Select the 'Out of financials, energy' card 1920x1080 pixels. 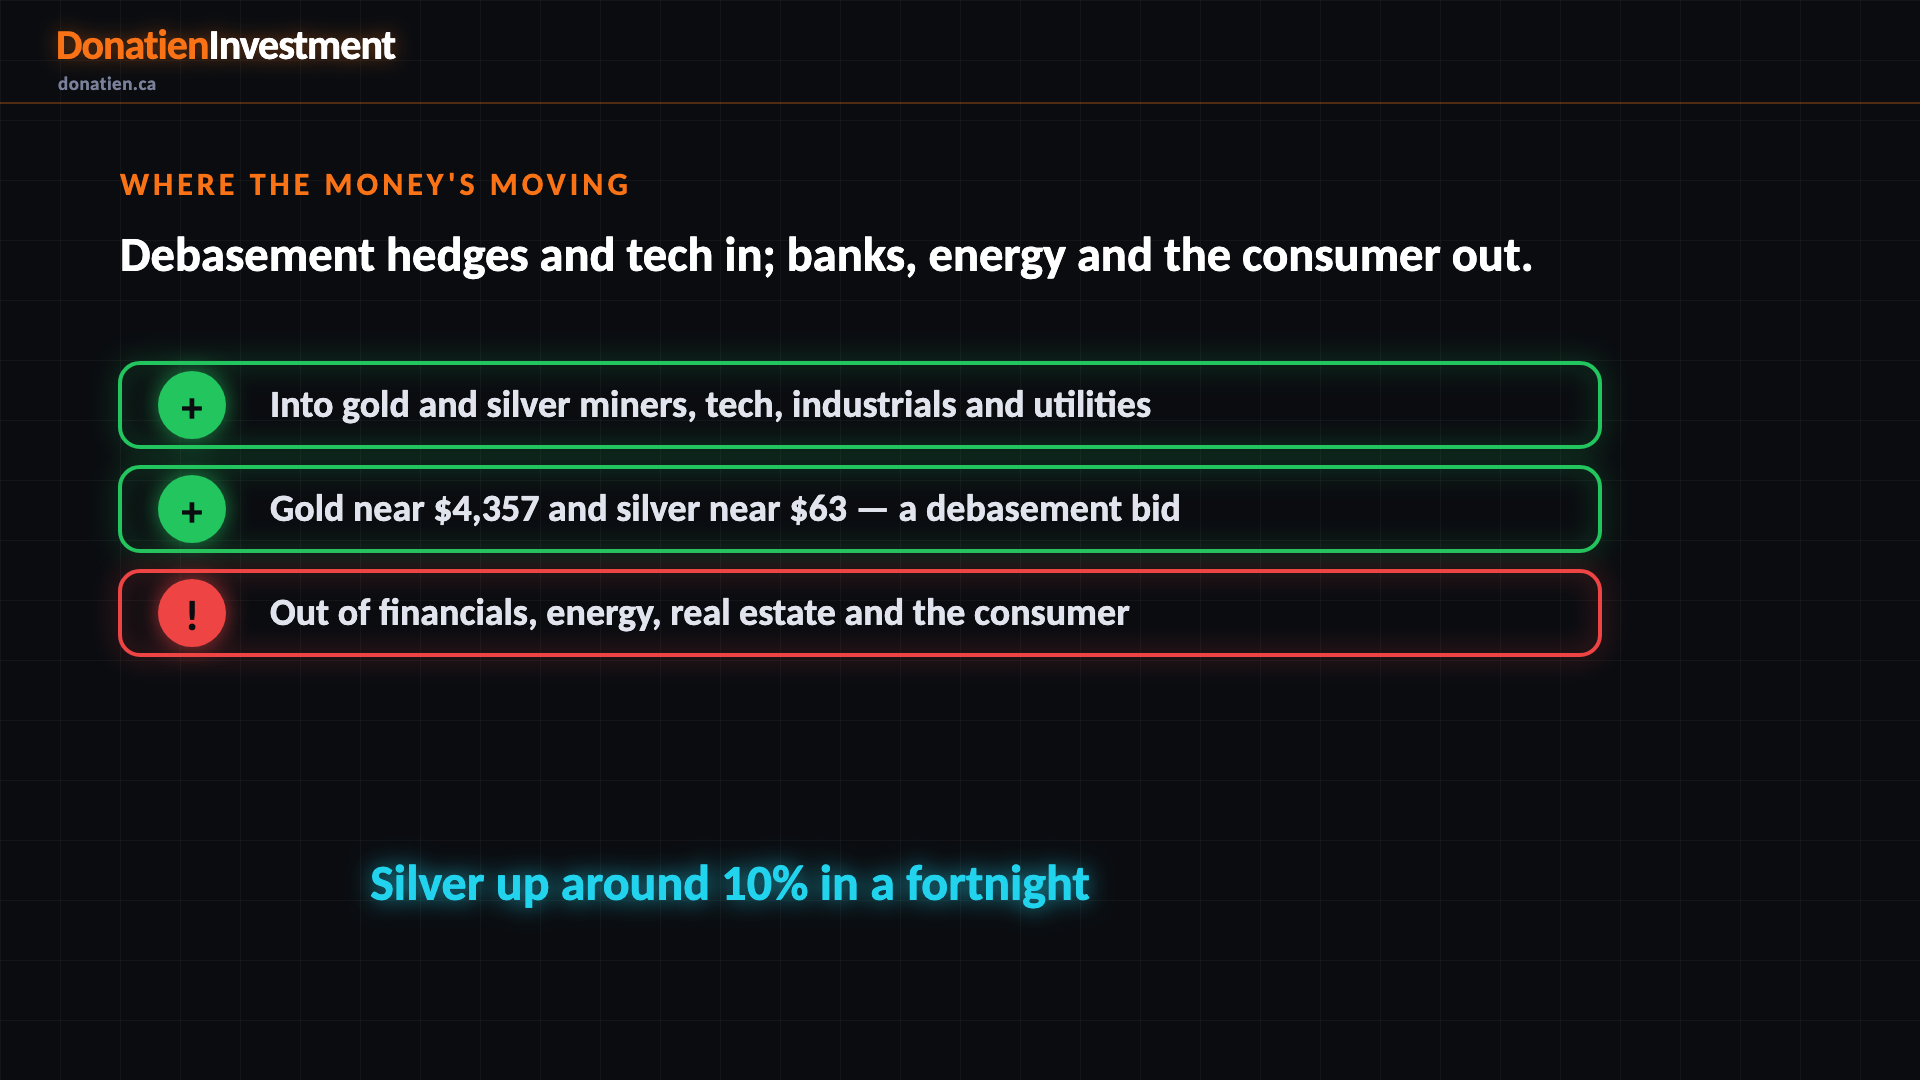tap(860, 613)
